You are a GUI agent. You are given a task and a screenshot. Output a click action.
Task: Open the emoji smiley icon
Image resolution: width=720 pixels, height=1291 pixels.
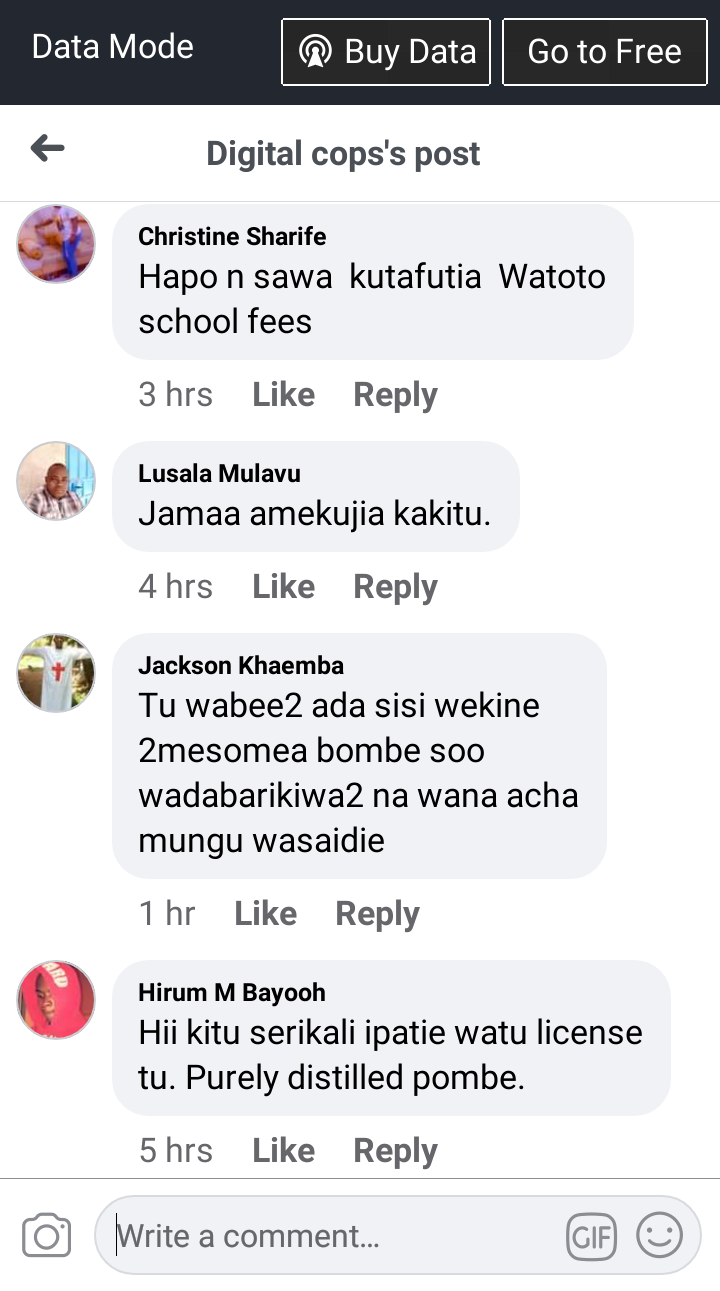click(659, 1236)
